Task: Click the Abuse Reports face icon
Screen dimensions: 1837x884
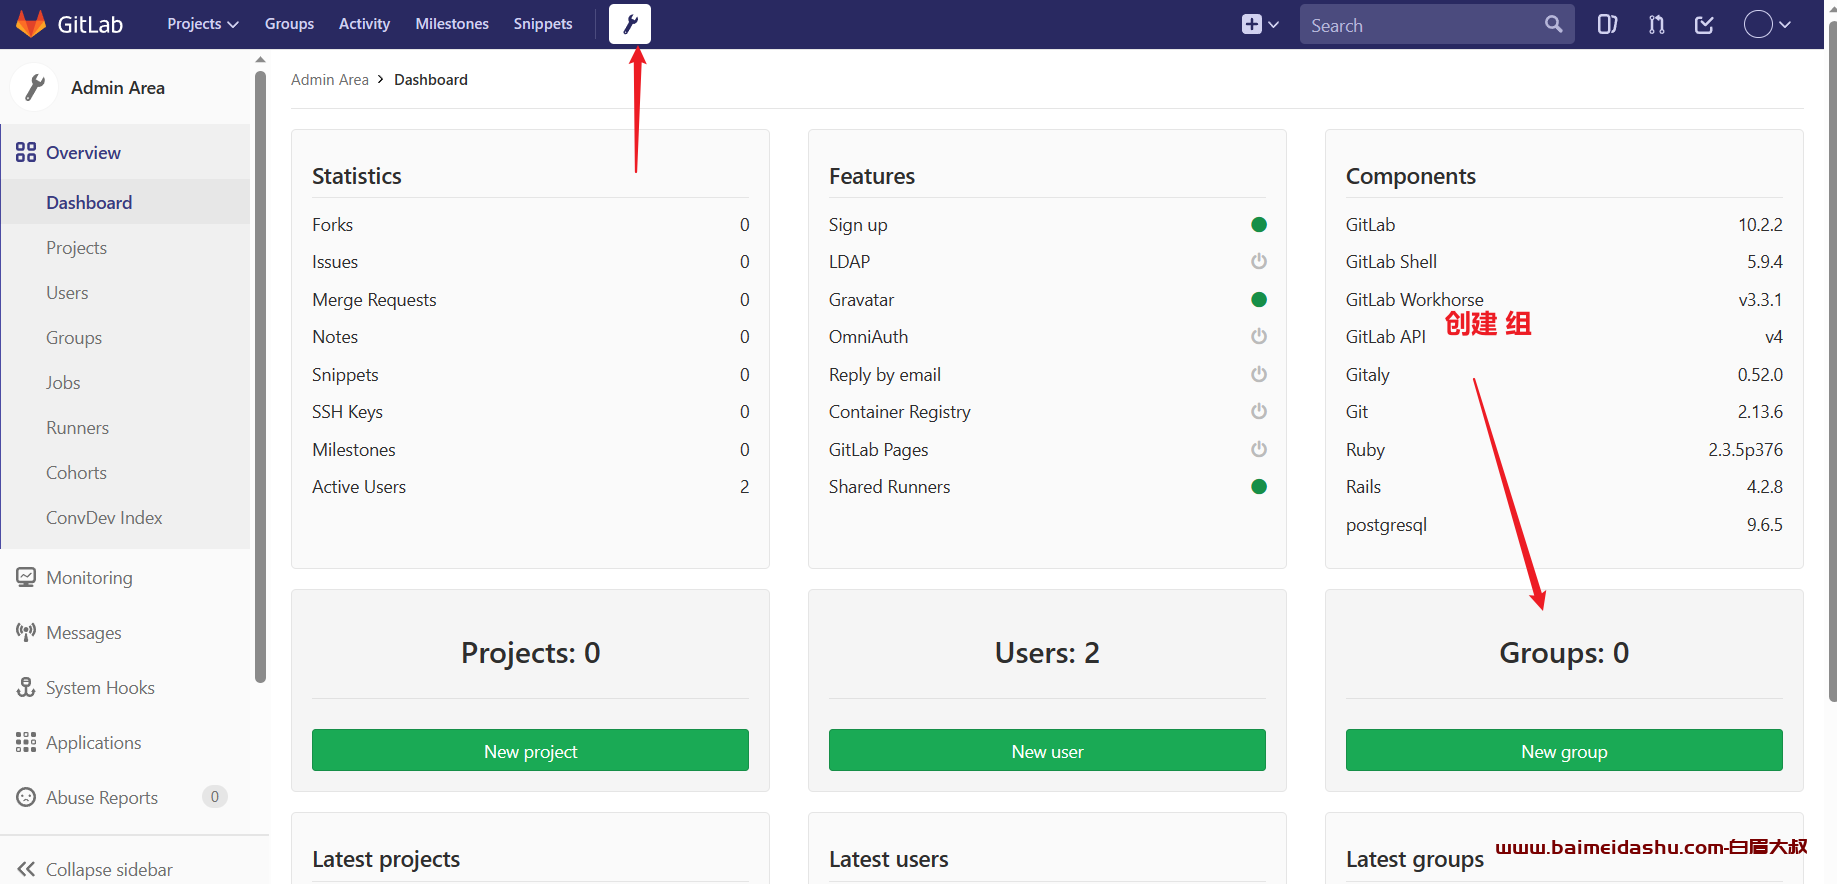Action: [26, 797]
